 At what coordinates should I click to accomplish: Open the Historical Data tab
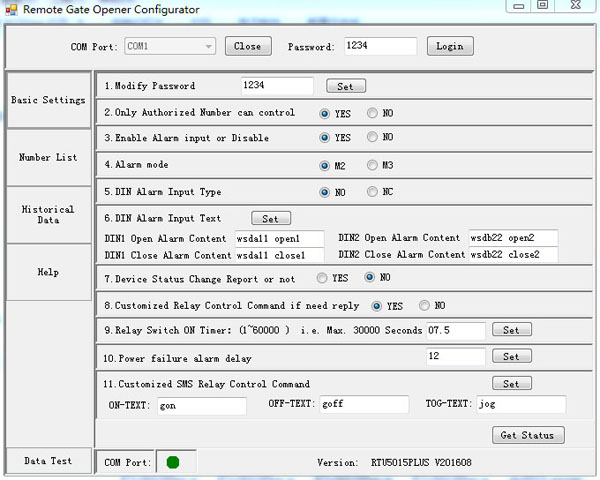point(48,215)
